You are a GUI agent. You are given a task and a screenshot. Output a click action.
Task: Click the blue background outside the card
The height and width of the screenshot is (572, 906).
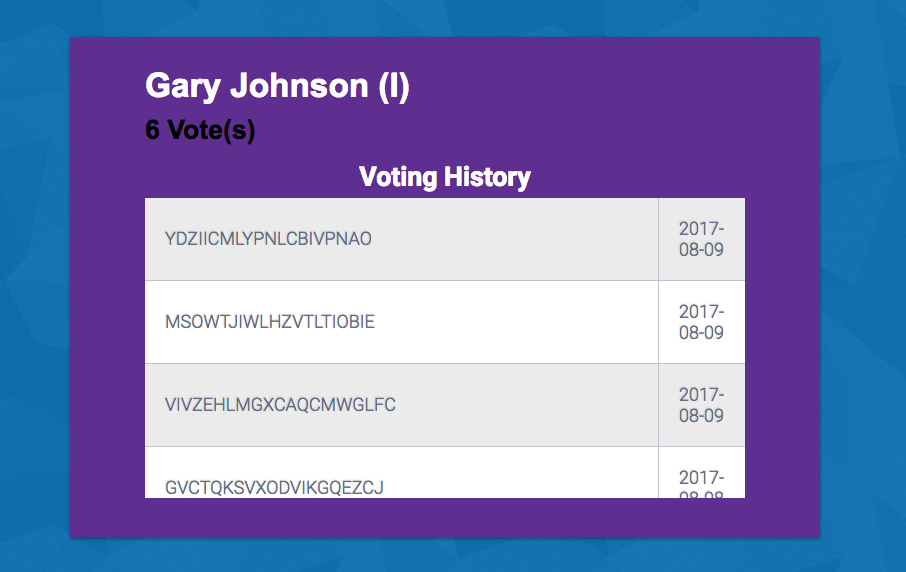pyautogui.click(x=863, y=289)
